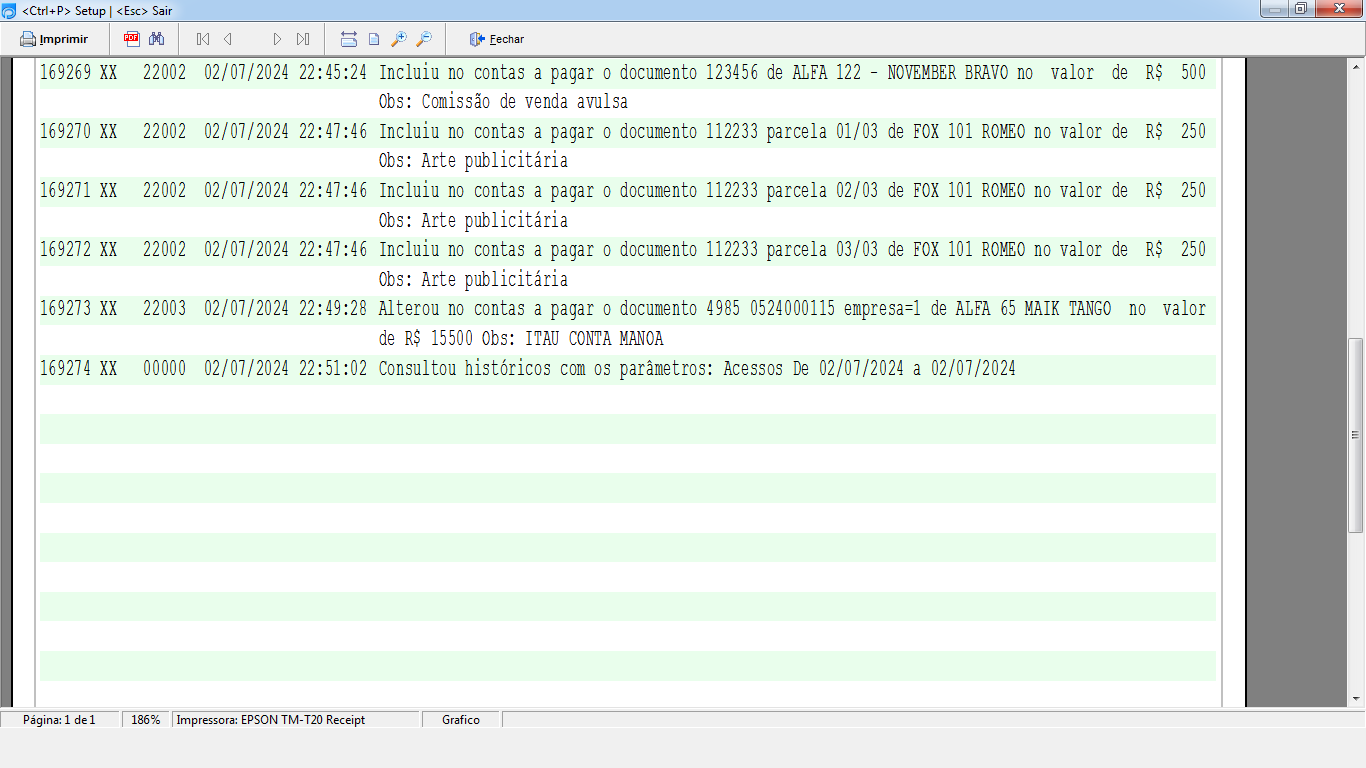Fit page to width icon

[349, 39]
